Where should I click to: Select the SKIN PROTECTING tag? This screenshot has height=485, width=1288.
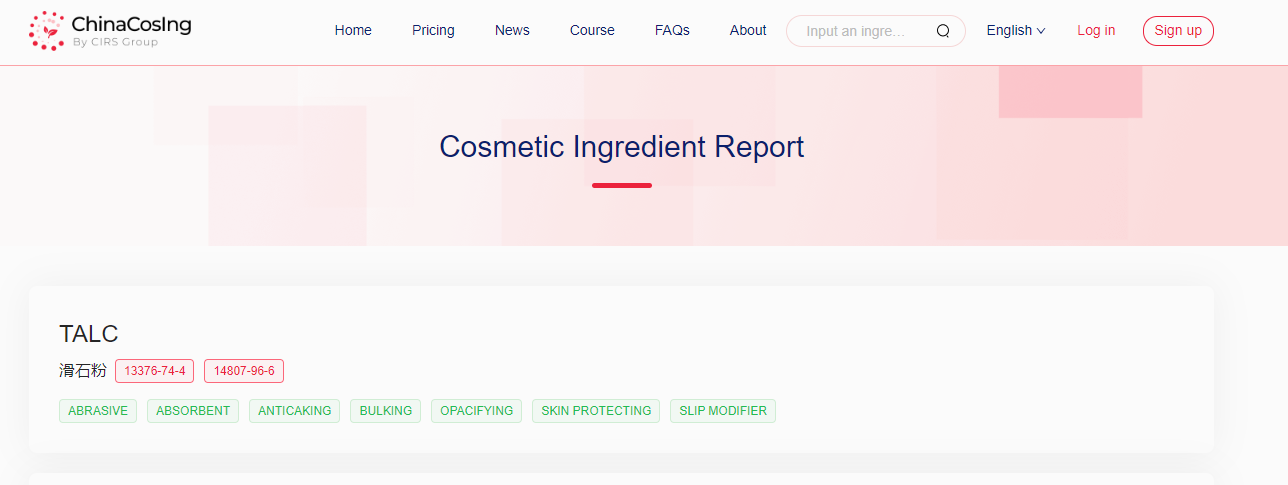(596, 411)
